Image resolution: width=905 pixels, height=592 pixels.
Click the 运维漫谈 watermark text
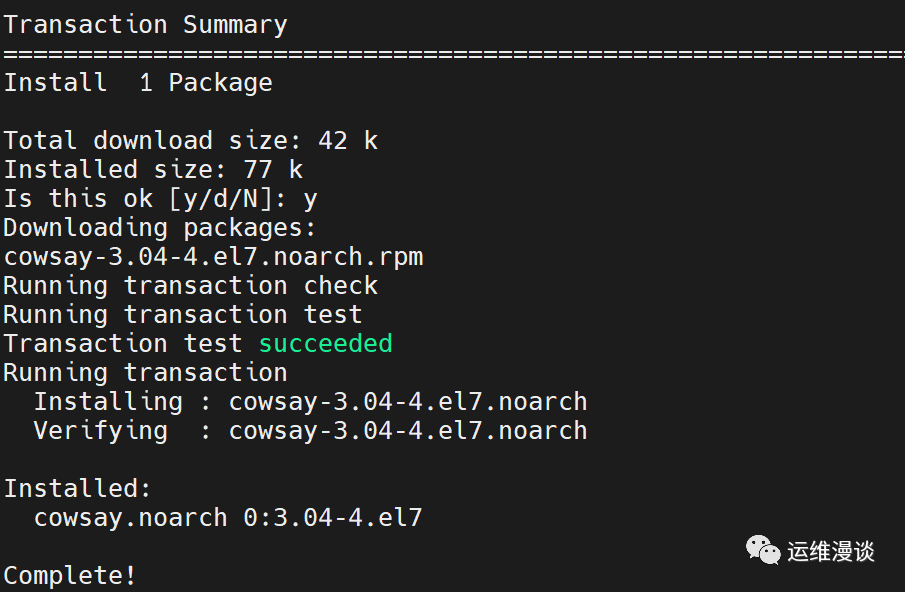coord(831,551)
